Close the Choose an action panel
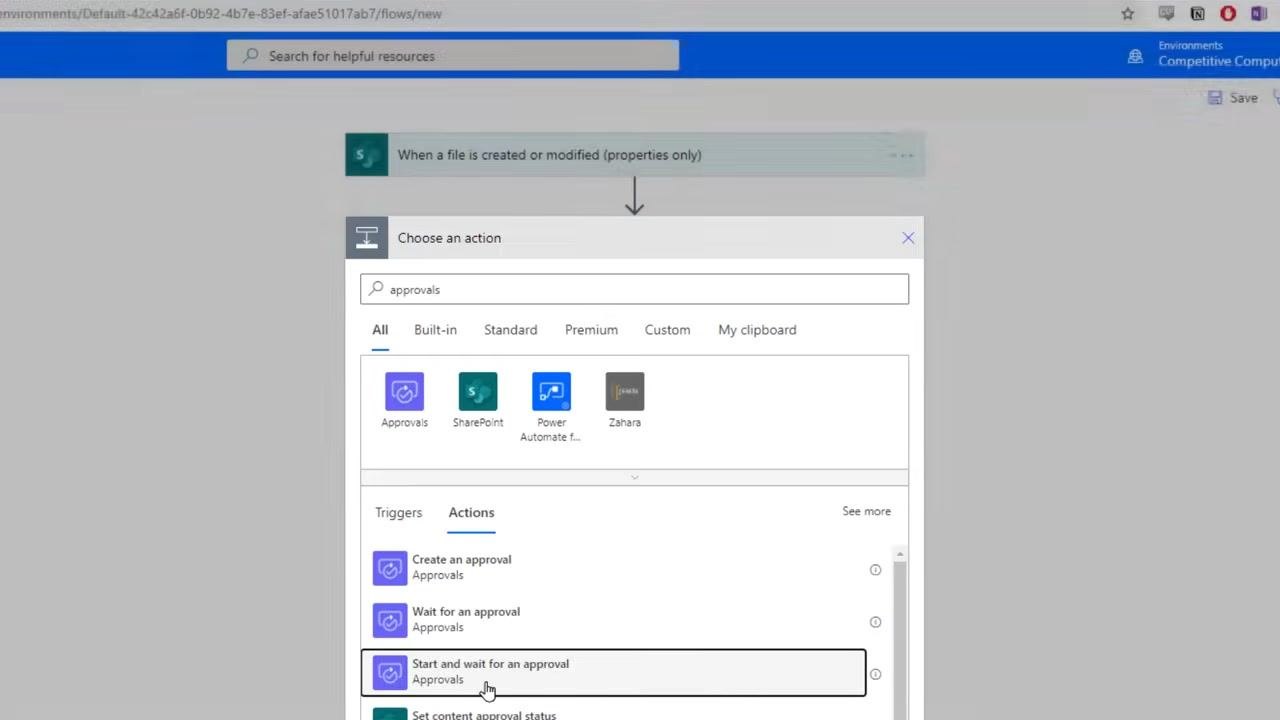Image resolution: width=1280 pixels, height=720 pixels. coord(908,238)
